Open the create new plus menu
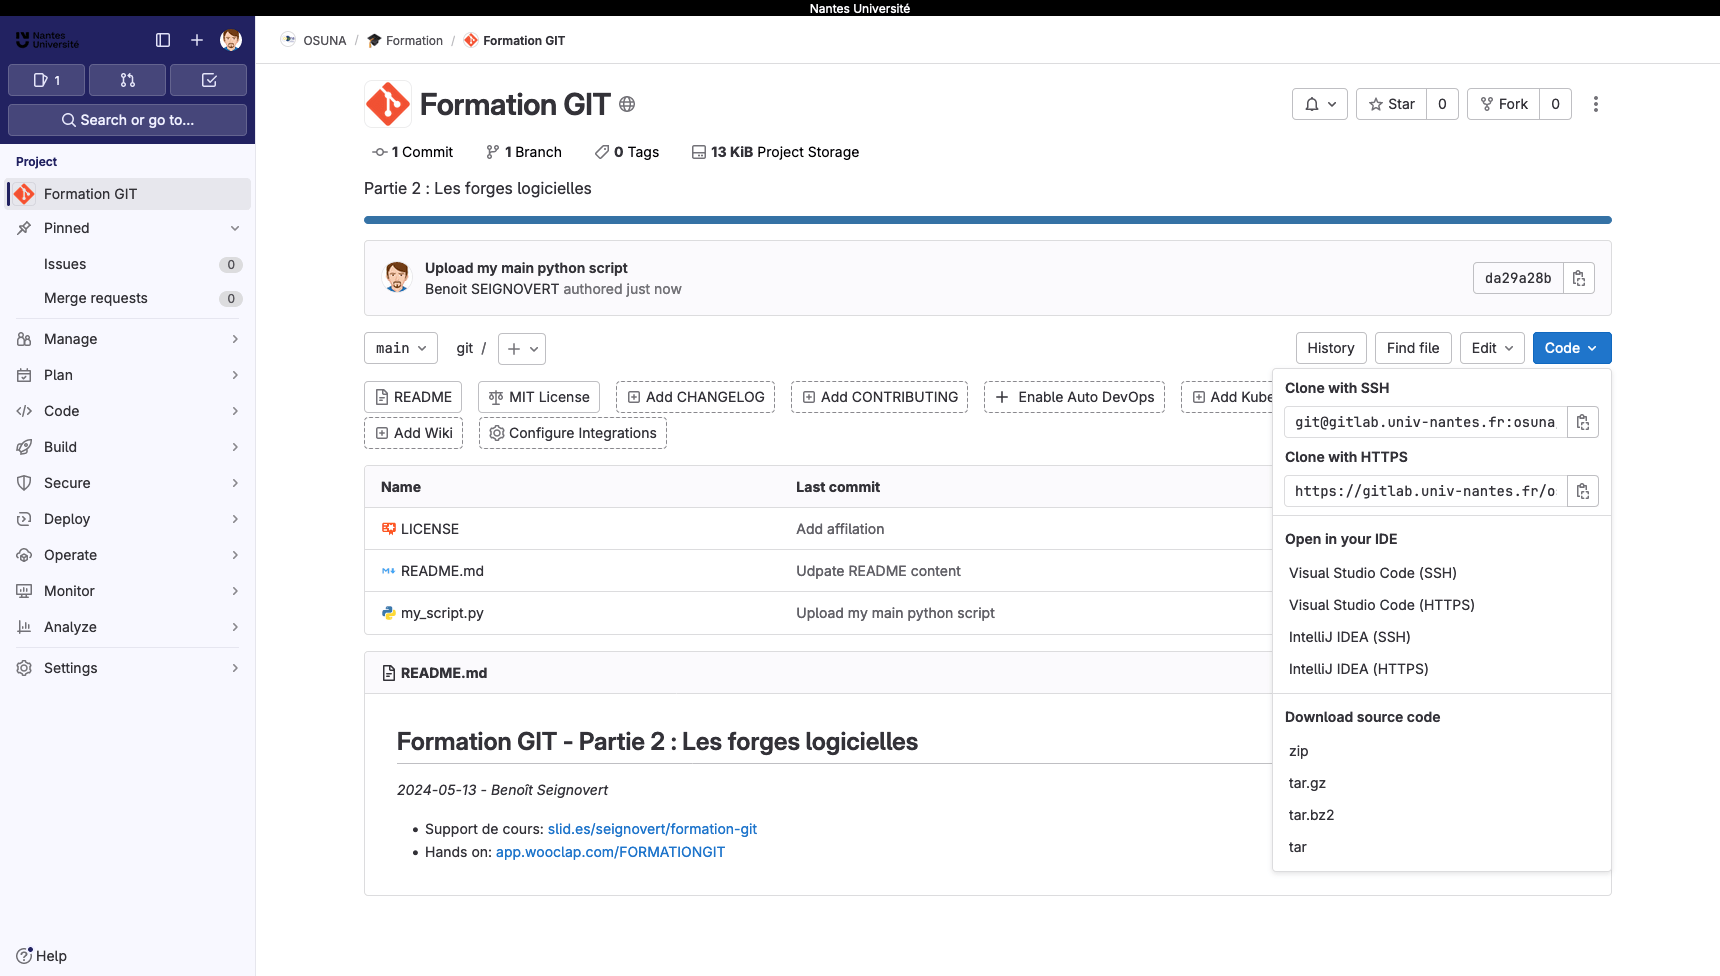Image resolution: width=1720 pixels, height=976 pixels. tap(197, 40)
